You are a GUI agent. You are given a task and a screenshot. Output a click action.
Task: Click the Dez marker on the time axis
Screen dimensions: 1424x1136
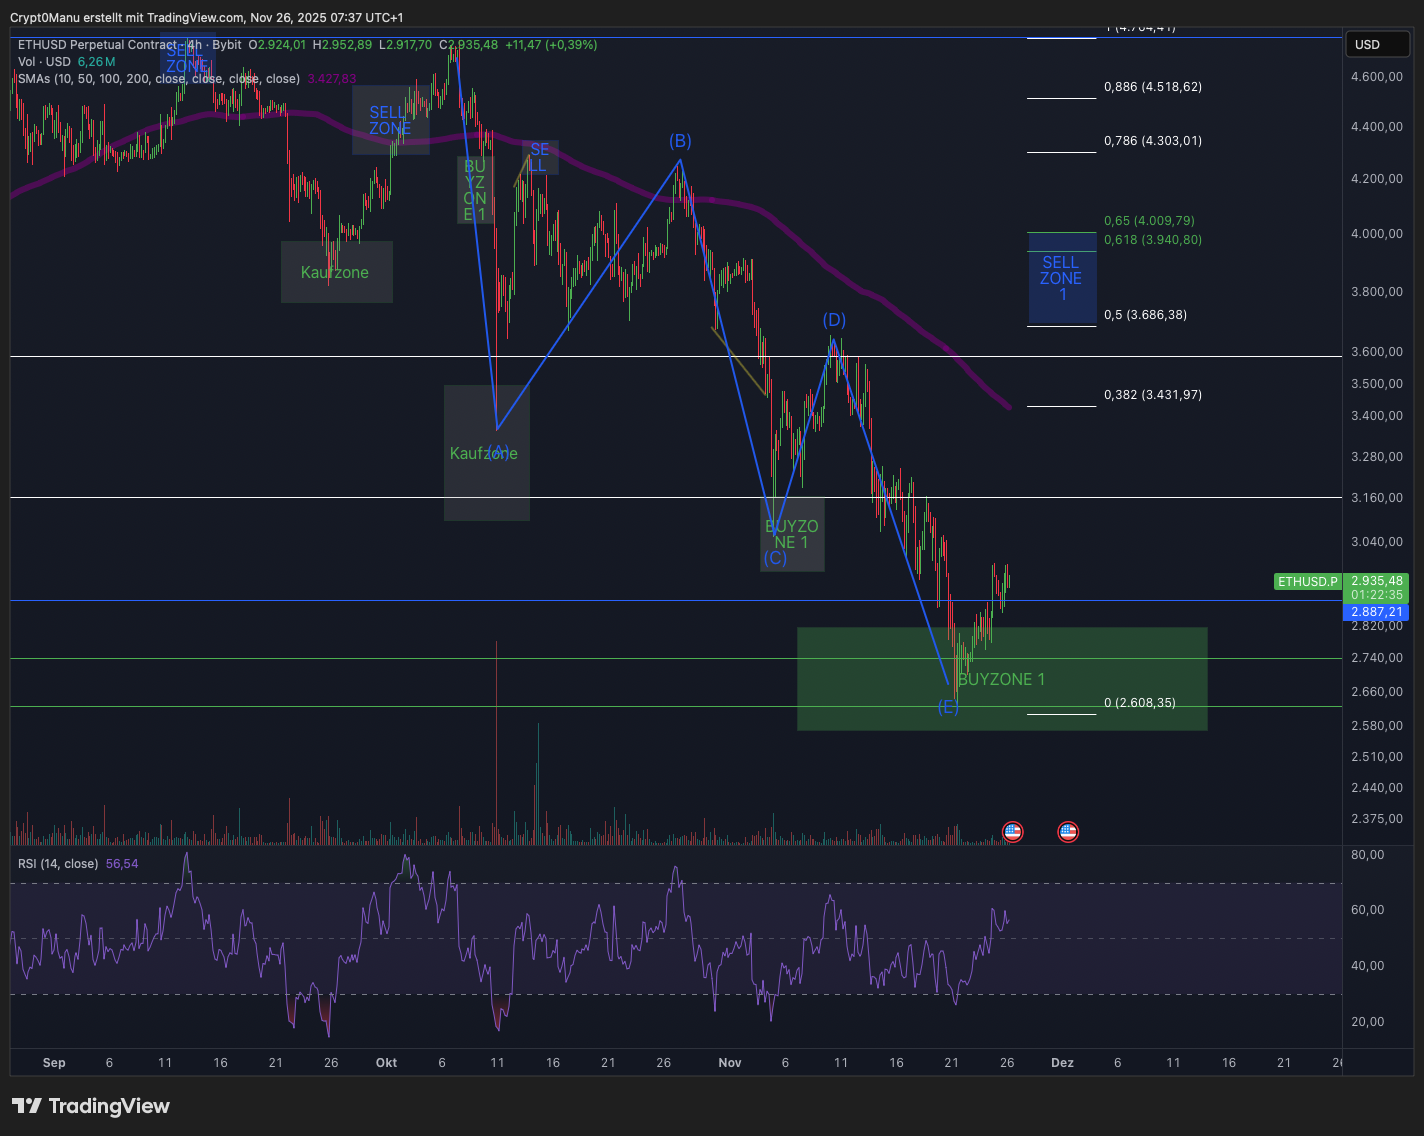pyautogui.click(x=1062, y=1063)
